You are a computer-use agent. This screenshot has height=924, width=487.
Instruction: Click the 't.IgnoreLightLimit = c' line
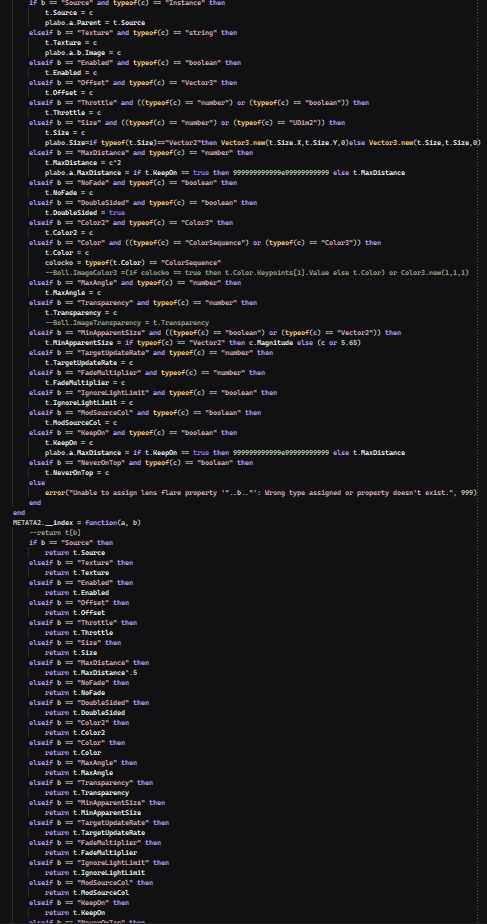89,402
